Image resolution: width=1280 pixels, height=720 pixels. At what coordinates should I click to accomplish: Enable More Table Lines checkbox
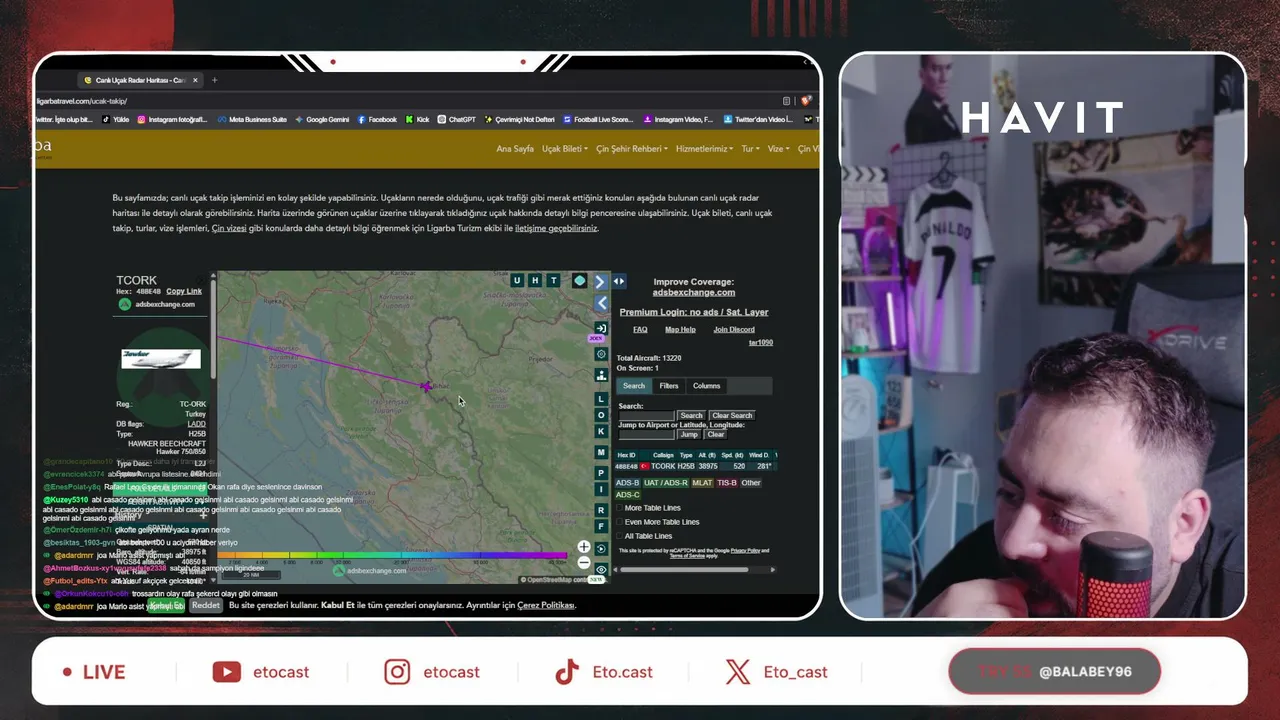click(x=619, y=508)
